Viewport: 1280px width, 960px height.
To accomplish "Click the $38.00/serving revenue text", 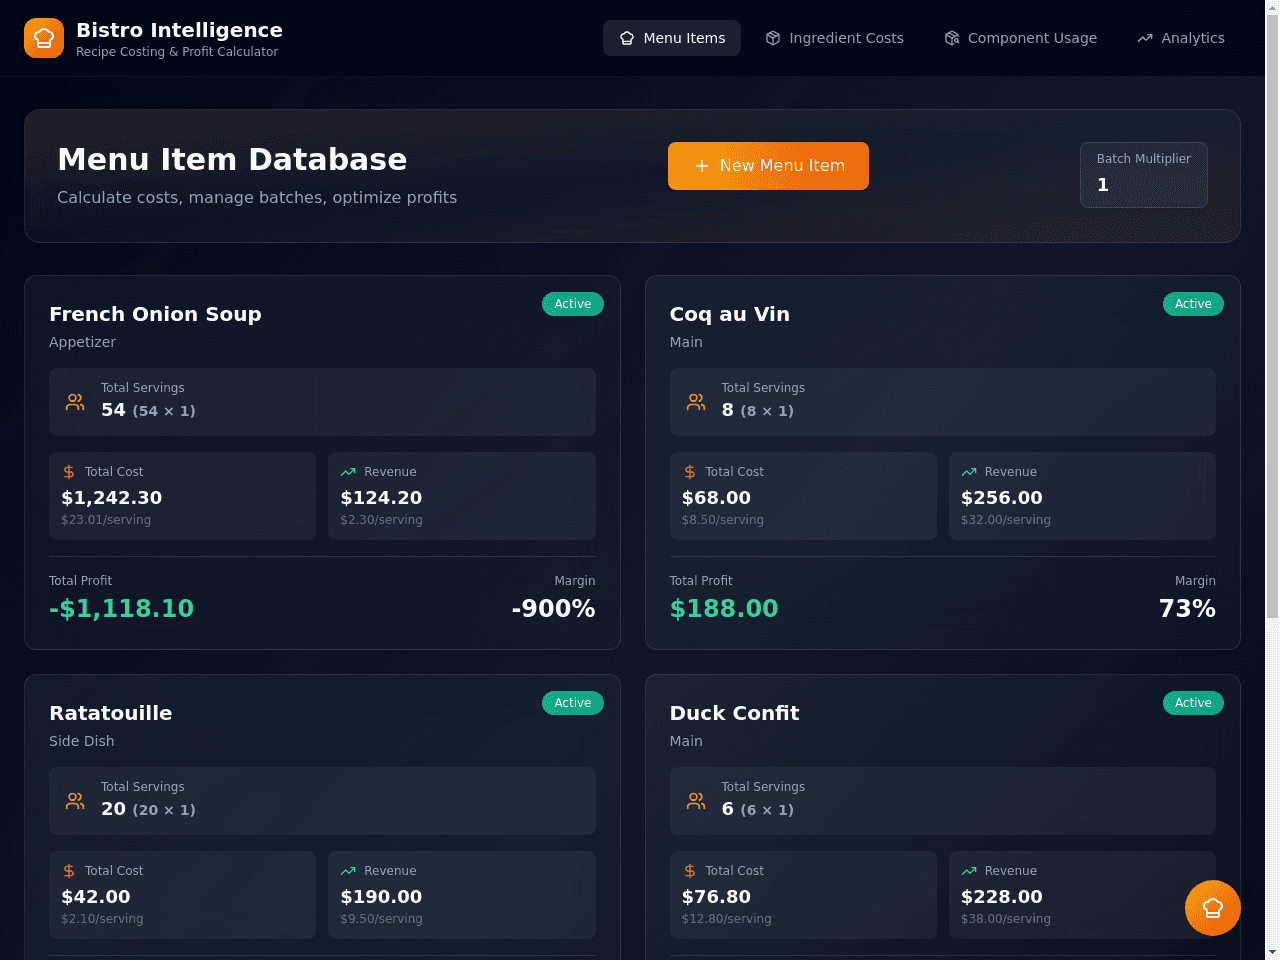I will [1006, 919].
